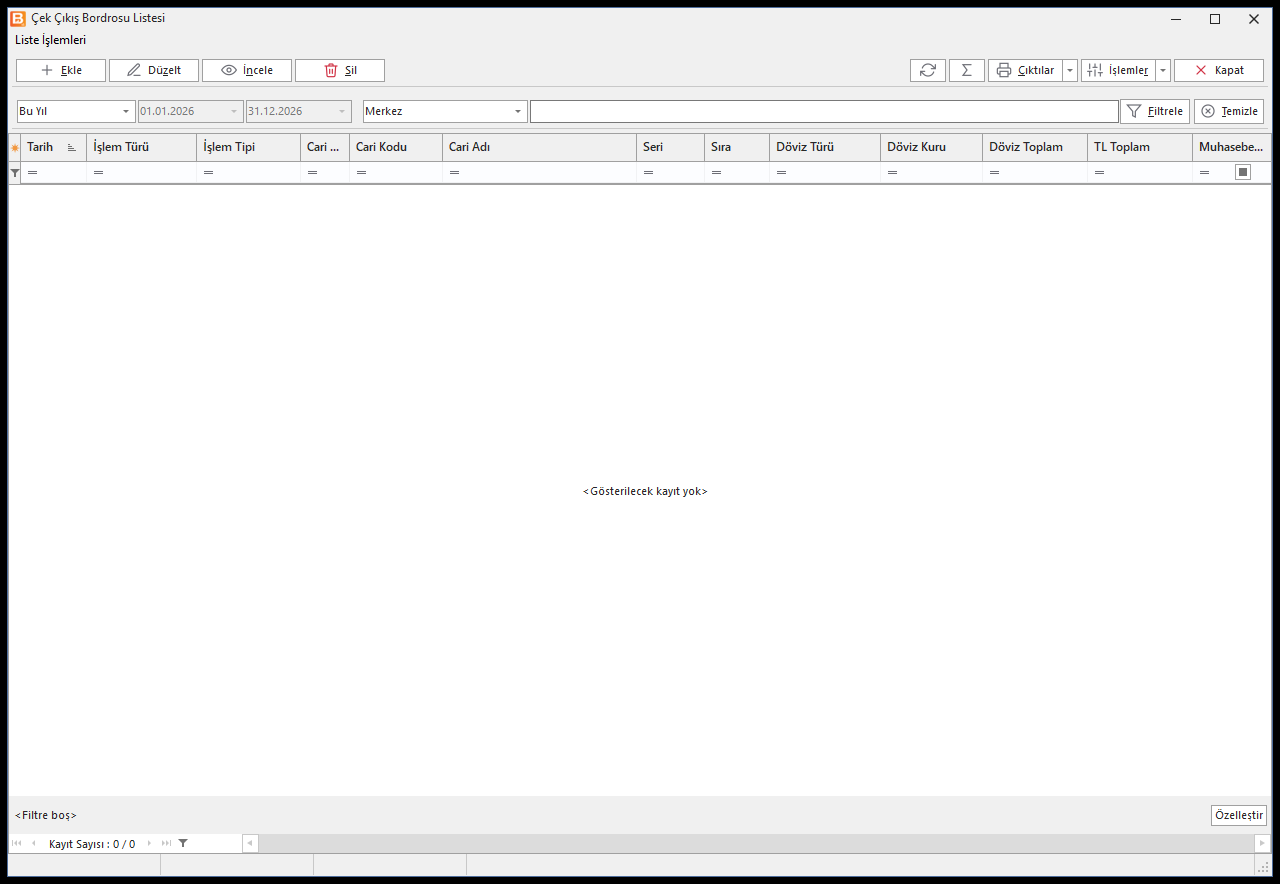Screen dimensions: 1280x884
Task: Expand the Çıktılar dropdown arrow
Action: coord(1070,70)
